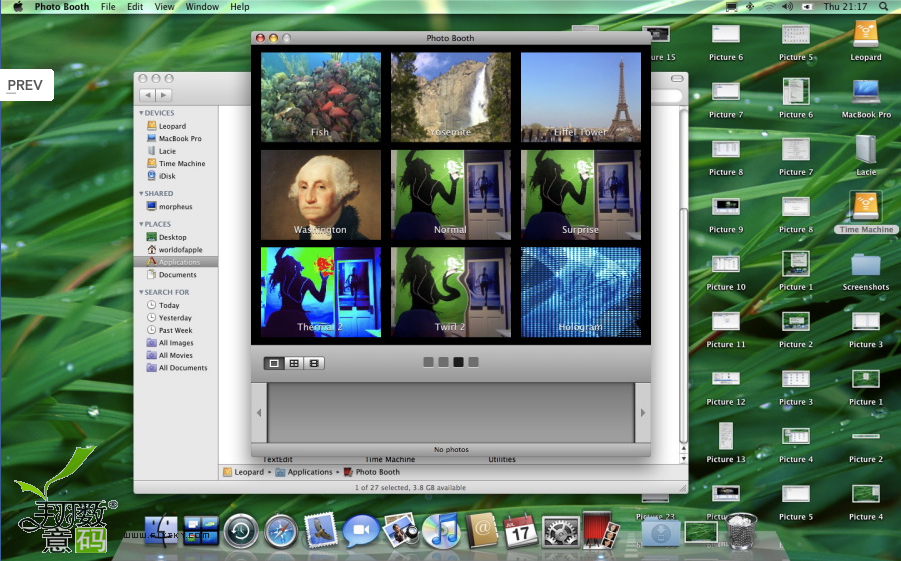Open the Apple menu
Image resolution: width=901 pixels, height=561 pixels.
[18, 7]
